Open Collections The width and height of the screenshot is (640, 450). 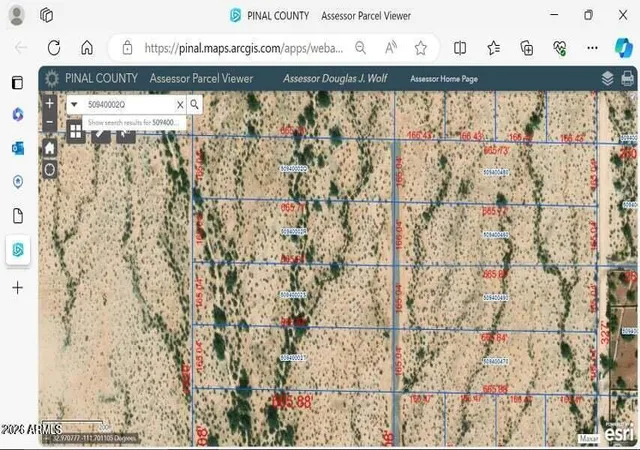(527, 48)
